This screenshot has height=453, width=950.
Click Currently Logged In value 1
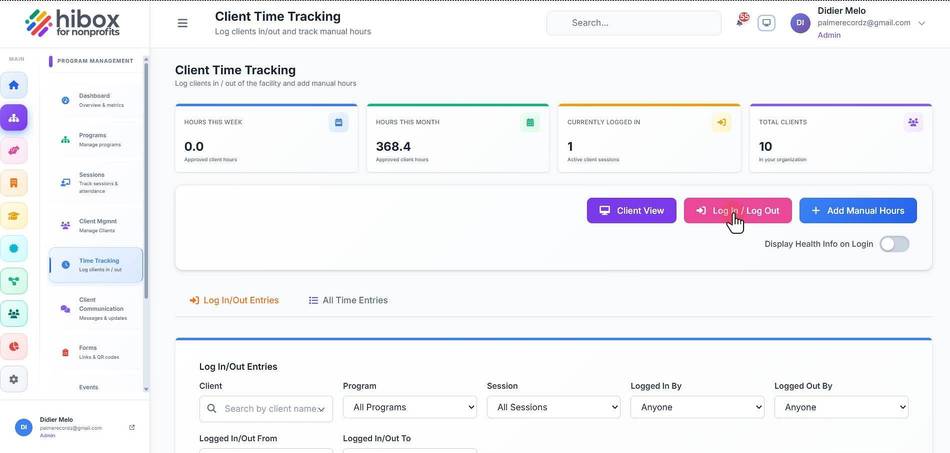(x=570, y=146)
